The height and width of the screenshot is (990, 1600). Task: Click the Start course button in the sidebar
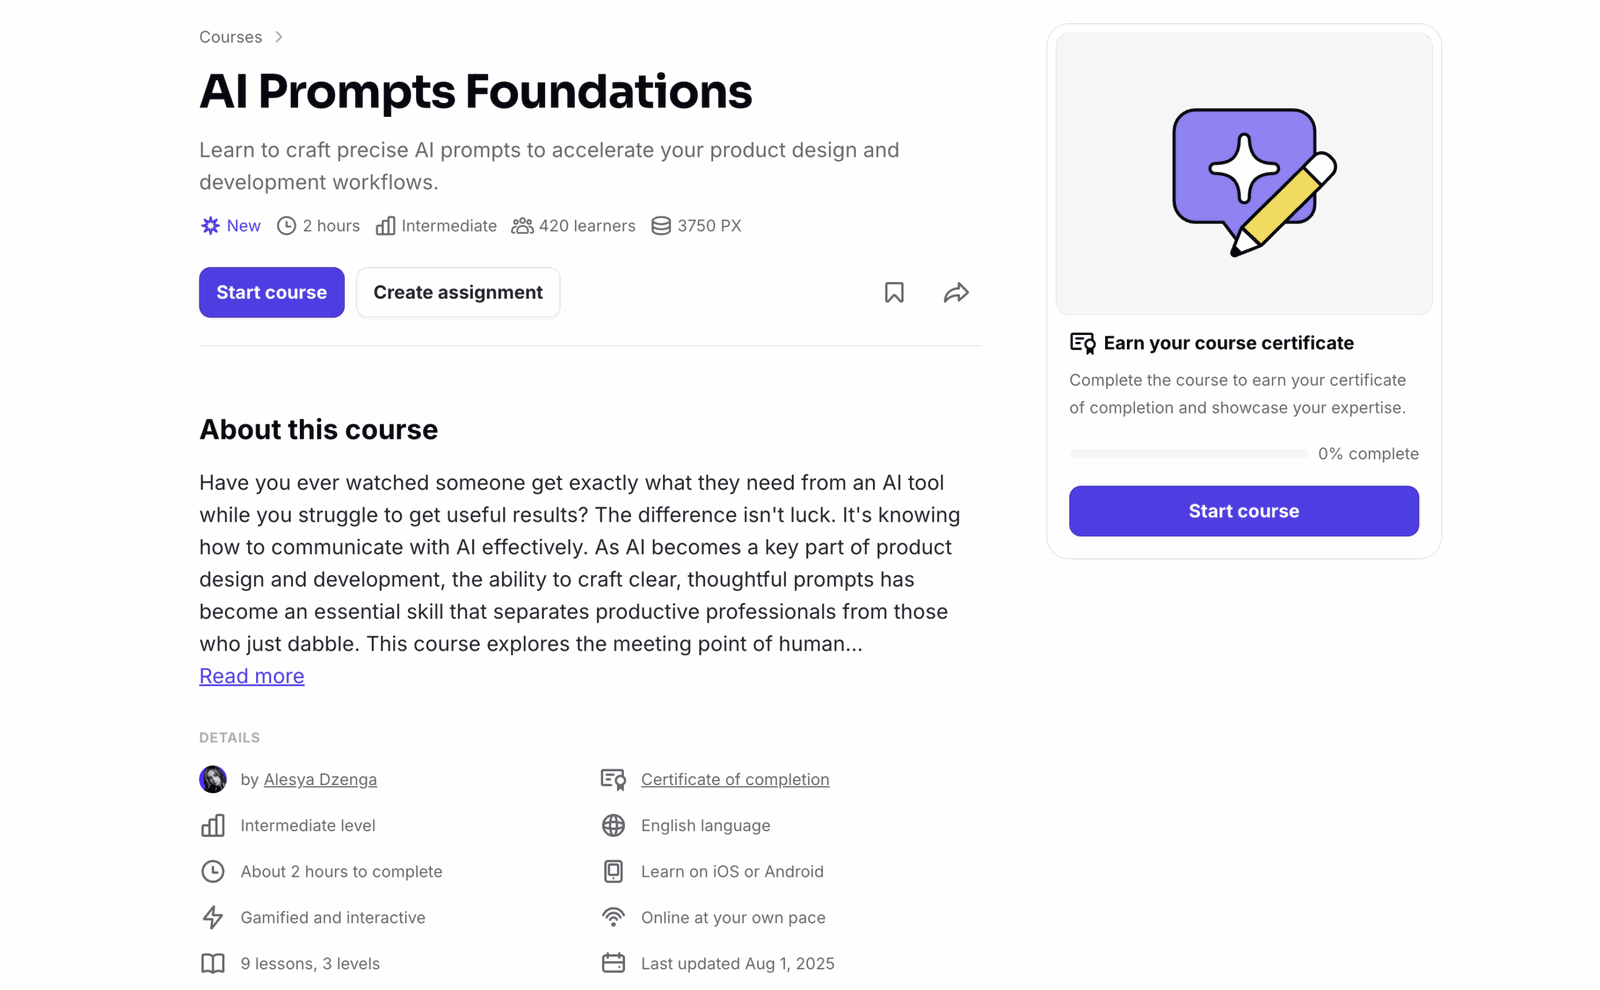(x=1243, y=511)
